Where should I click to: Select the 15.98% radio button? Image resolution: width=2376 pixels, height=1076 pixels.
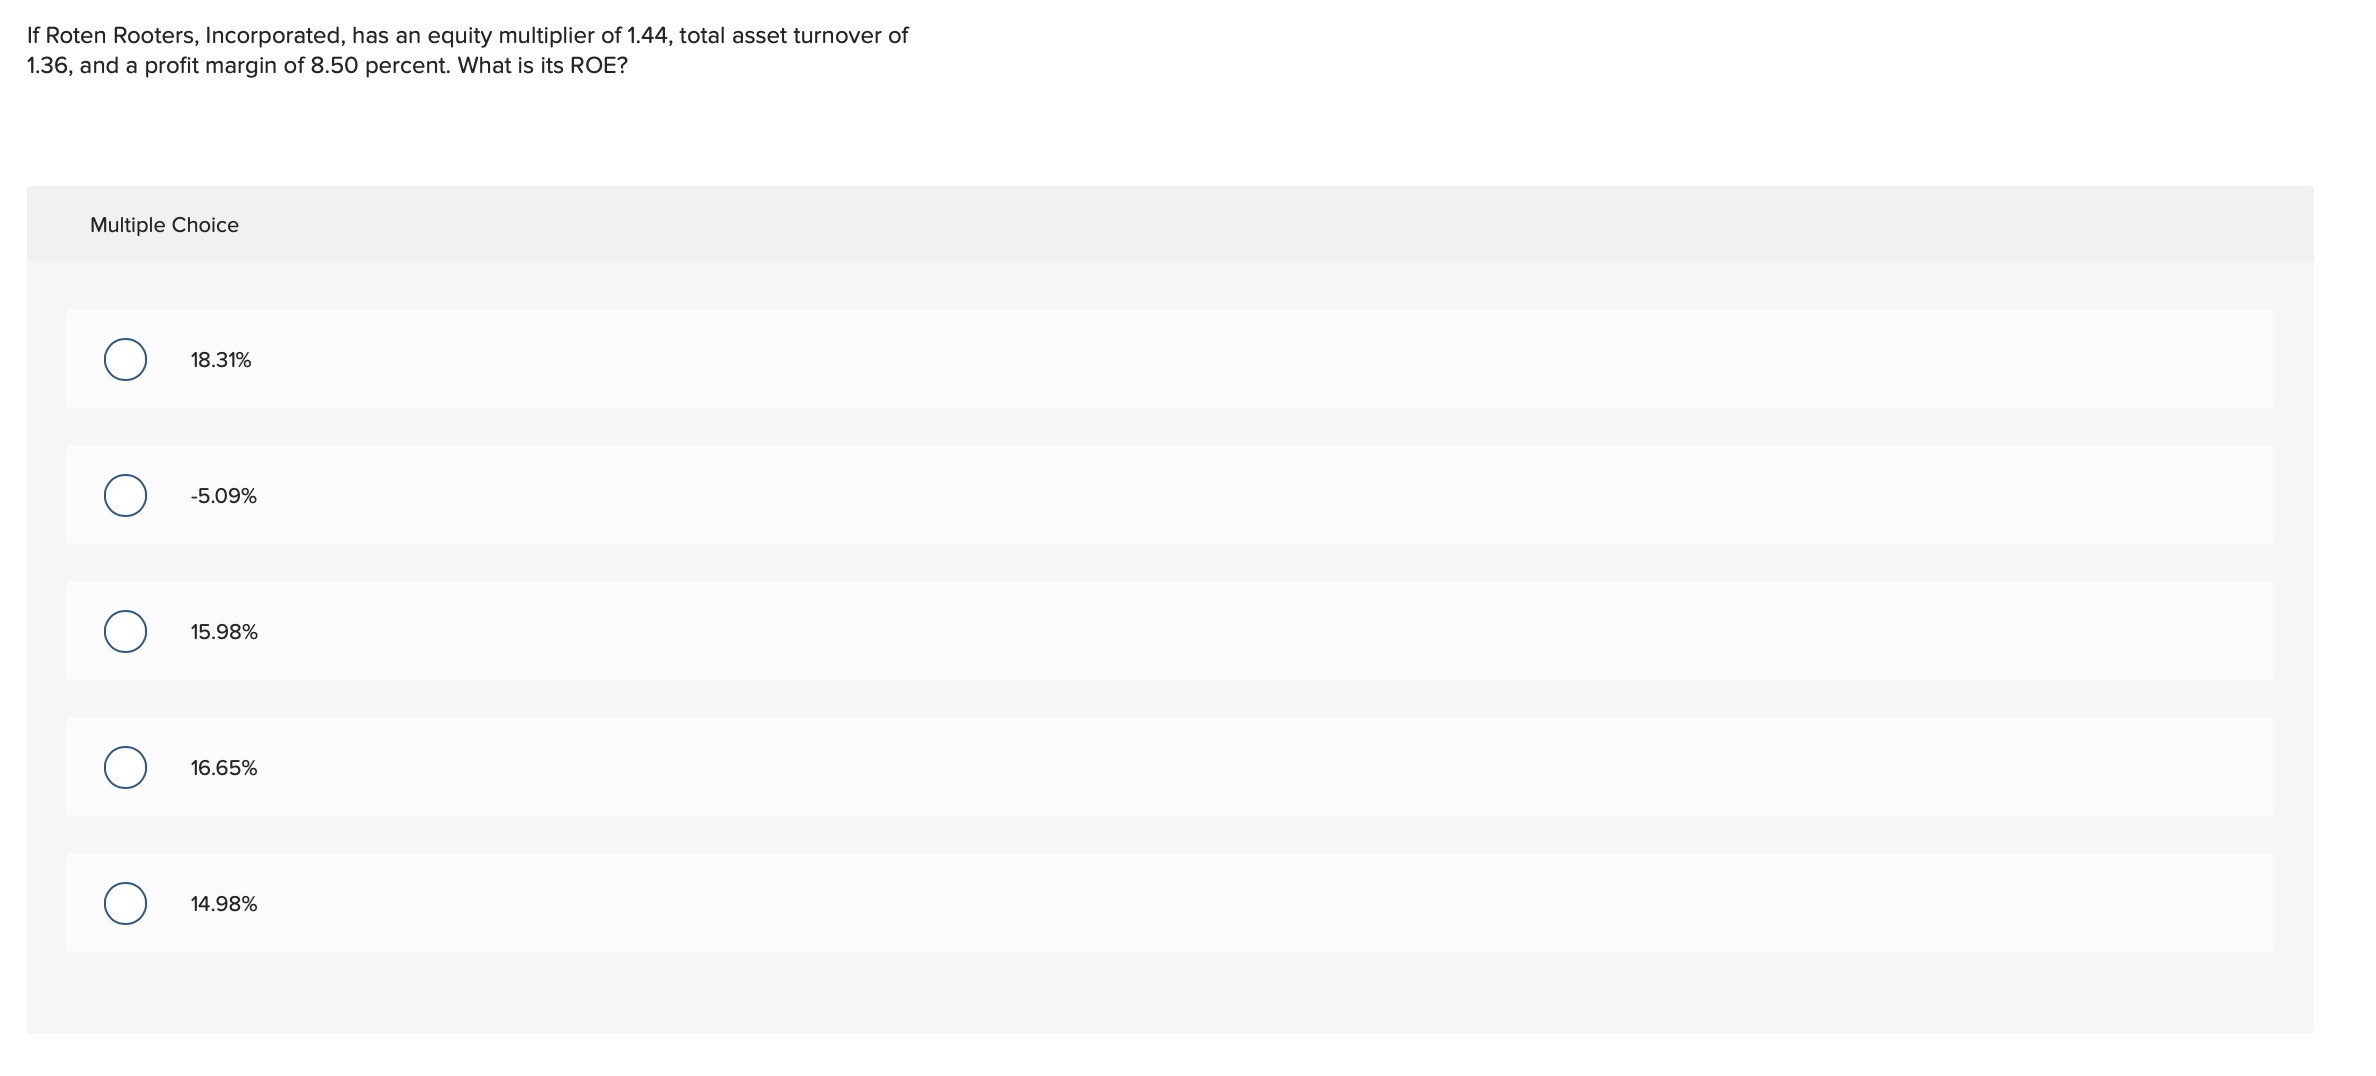(x=124, y=631)
